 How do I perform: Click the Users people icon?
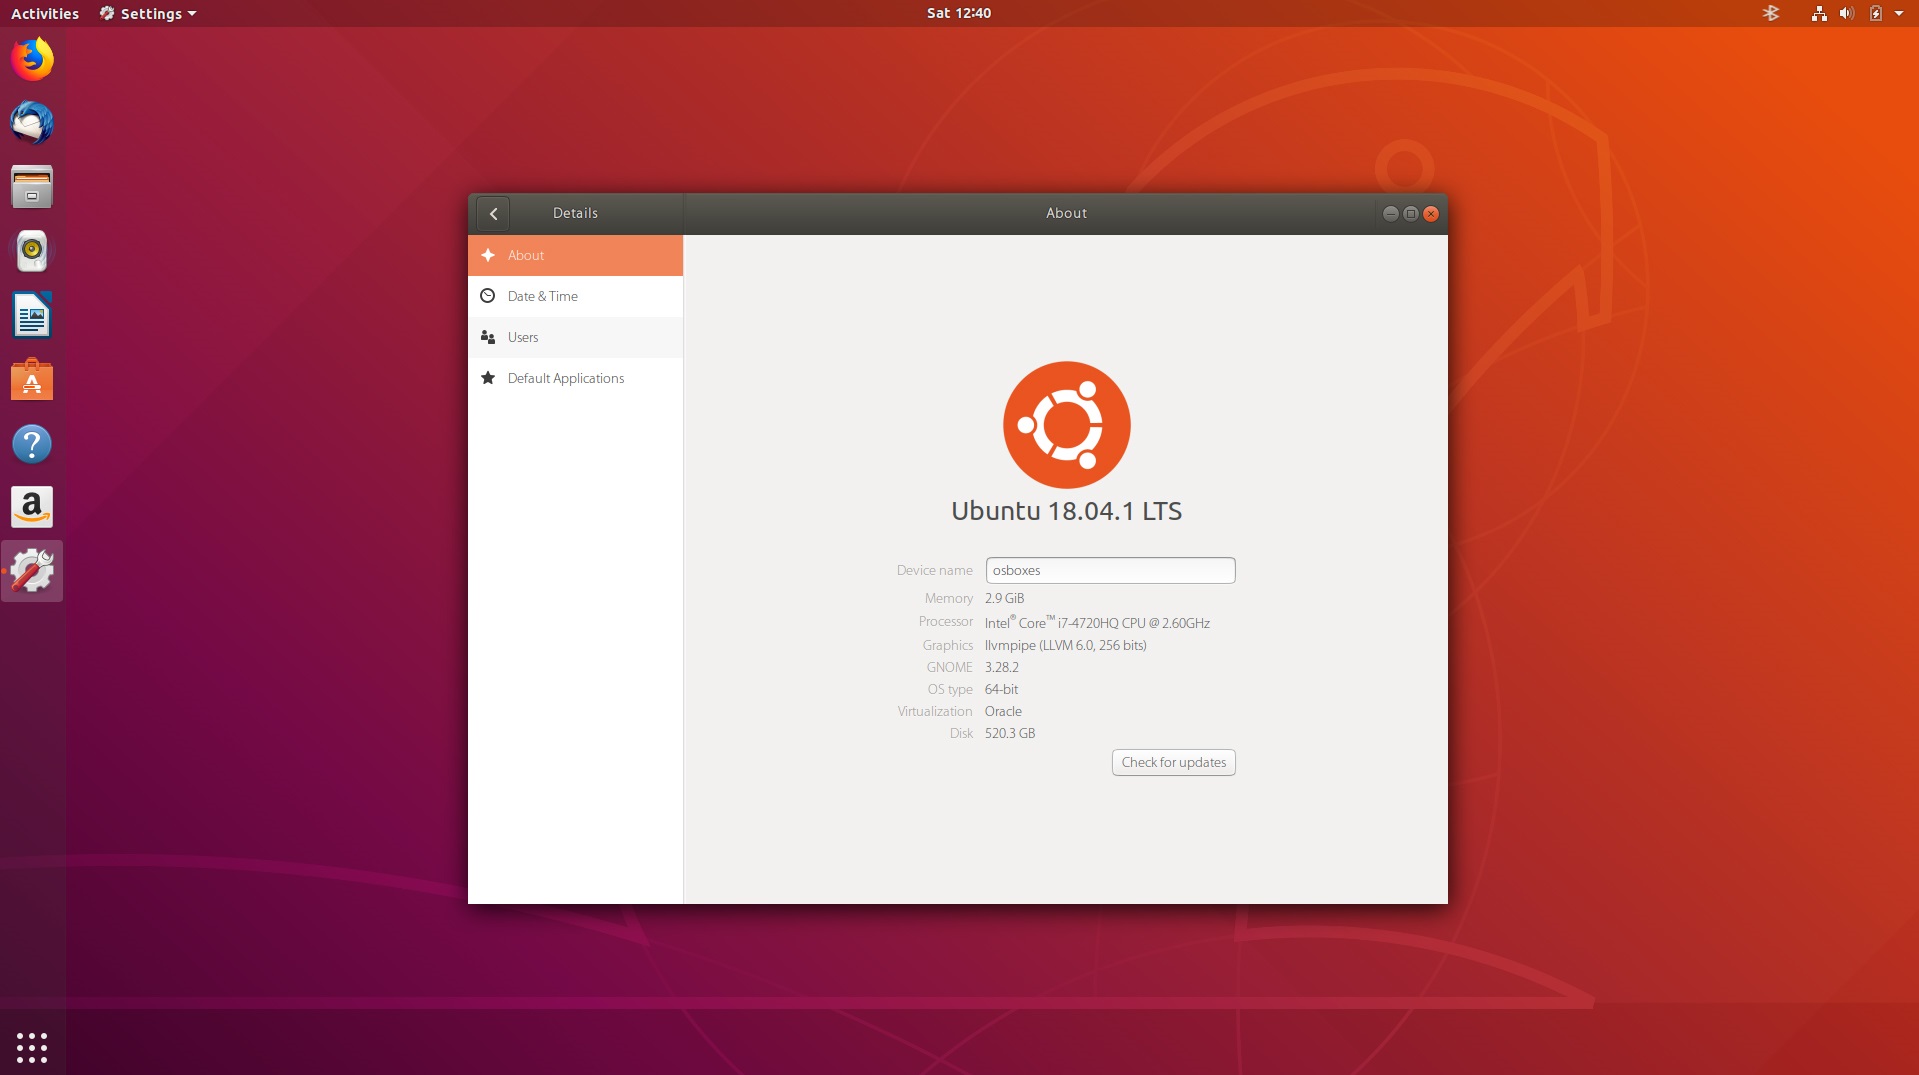click(488, 337)
